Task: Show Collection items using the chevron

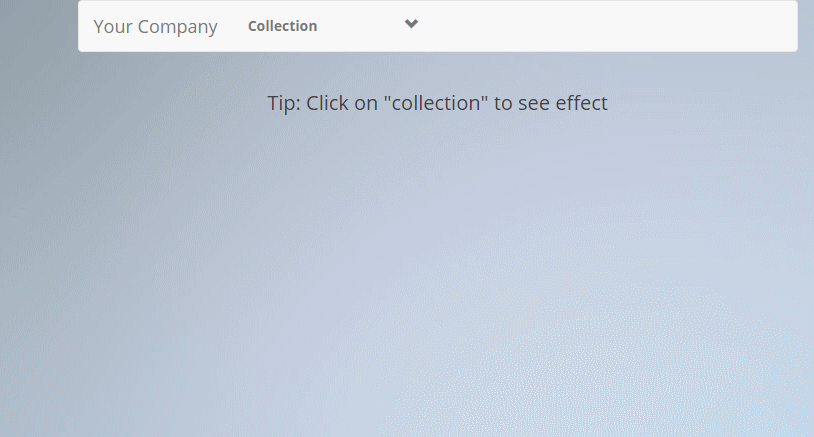Action: point(411,25)
